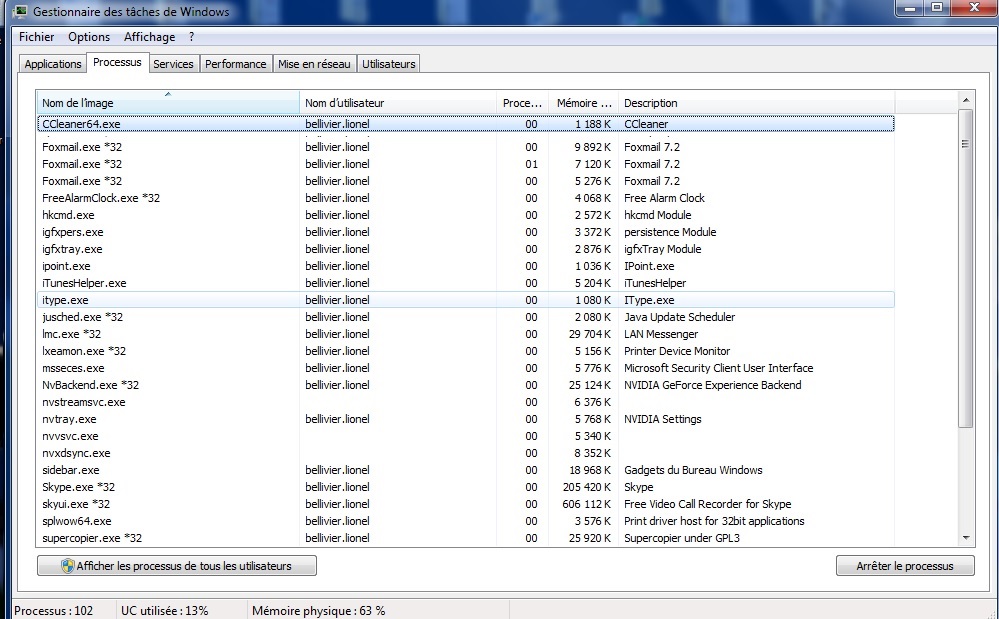Open the Affichage menu
Screen dimensions: 999x619
(x=149, y=37)
